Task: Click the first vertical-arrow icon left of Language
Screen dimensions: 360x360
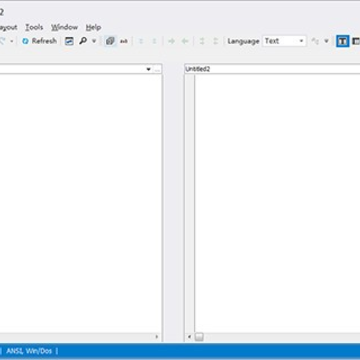Action: coord(202,41)
